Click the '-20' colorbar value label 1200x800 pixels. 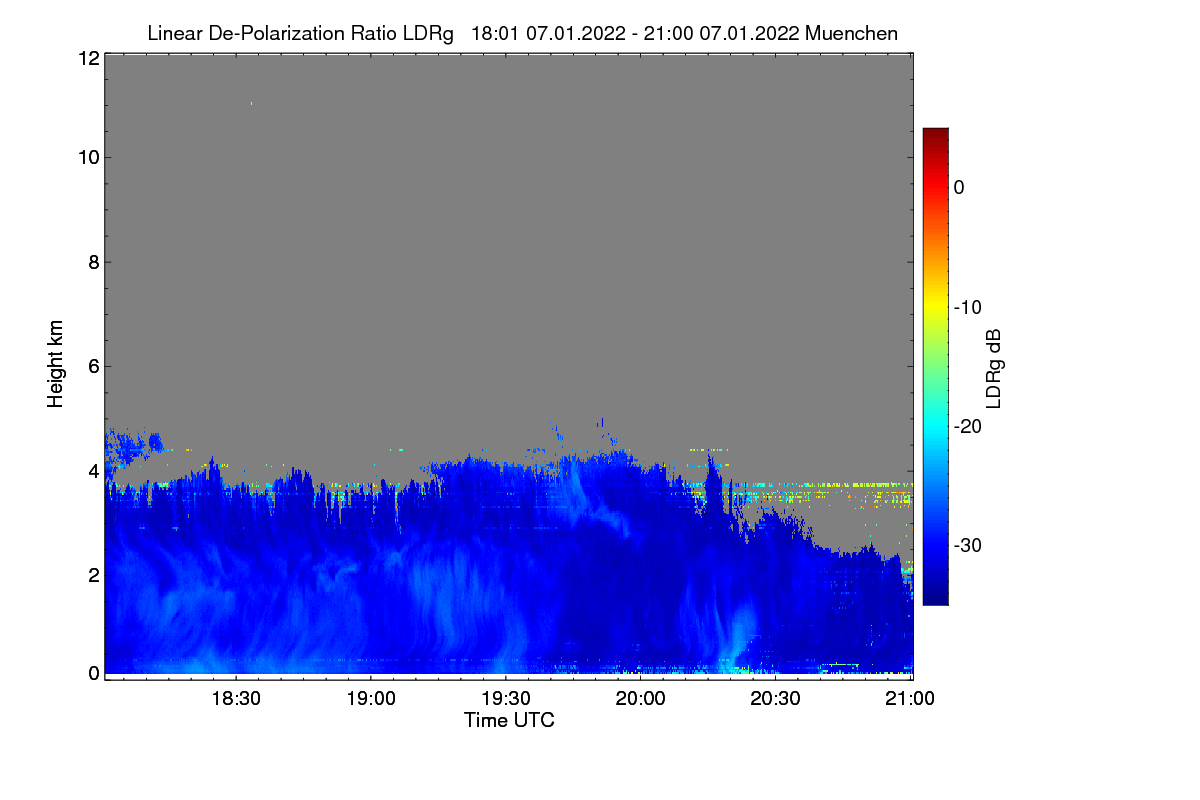(968, 426)
